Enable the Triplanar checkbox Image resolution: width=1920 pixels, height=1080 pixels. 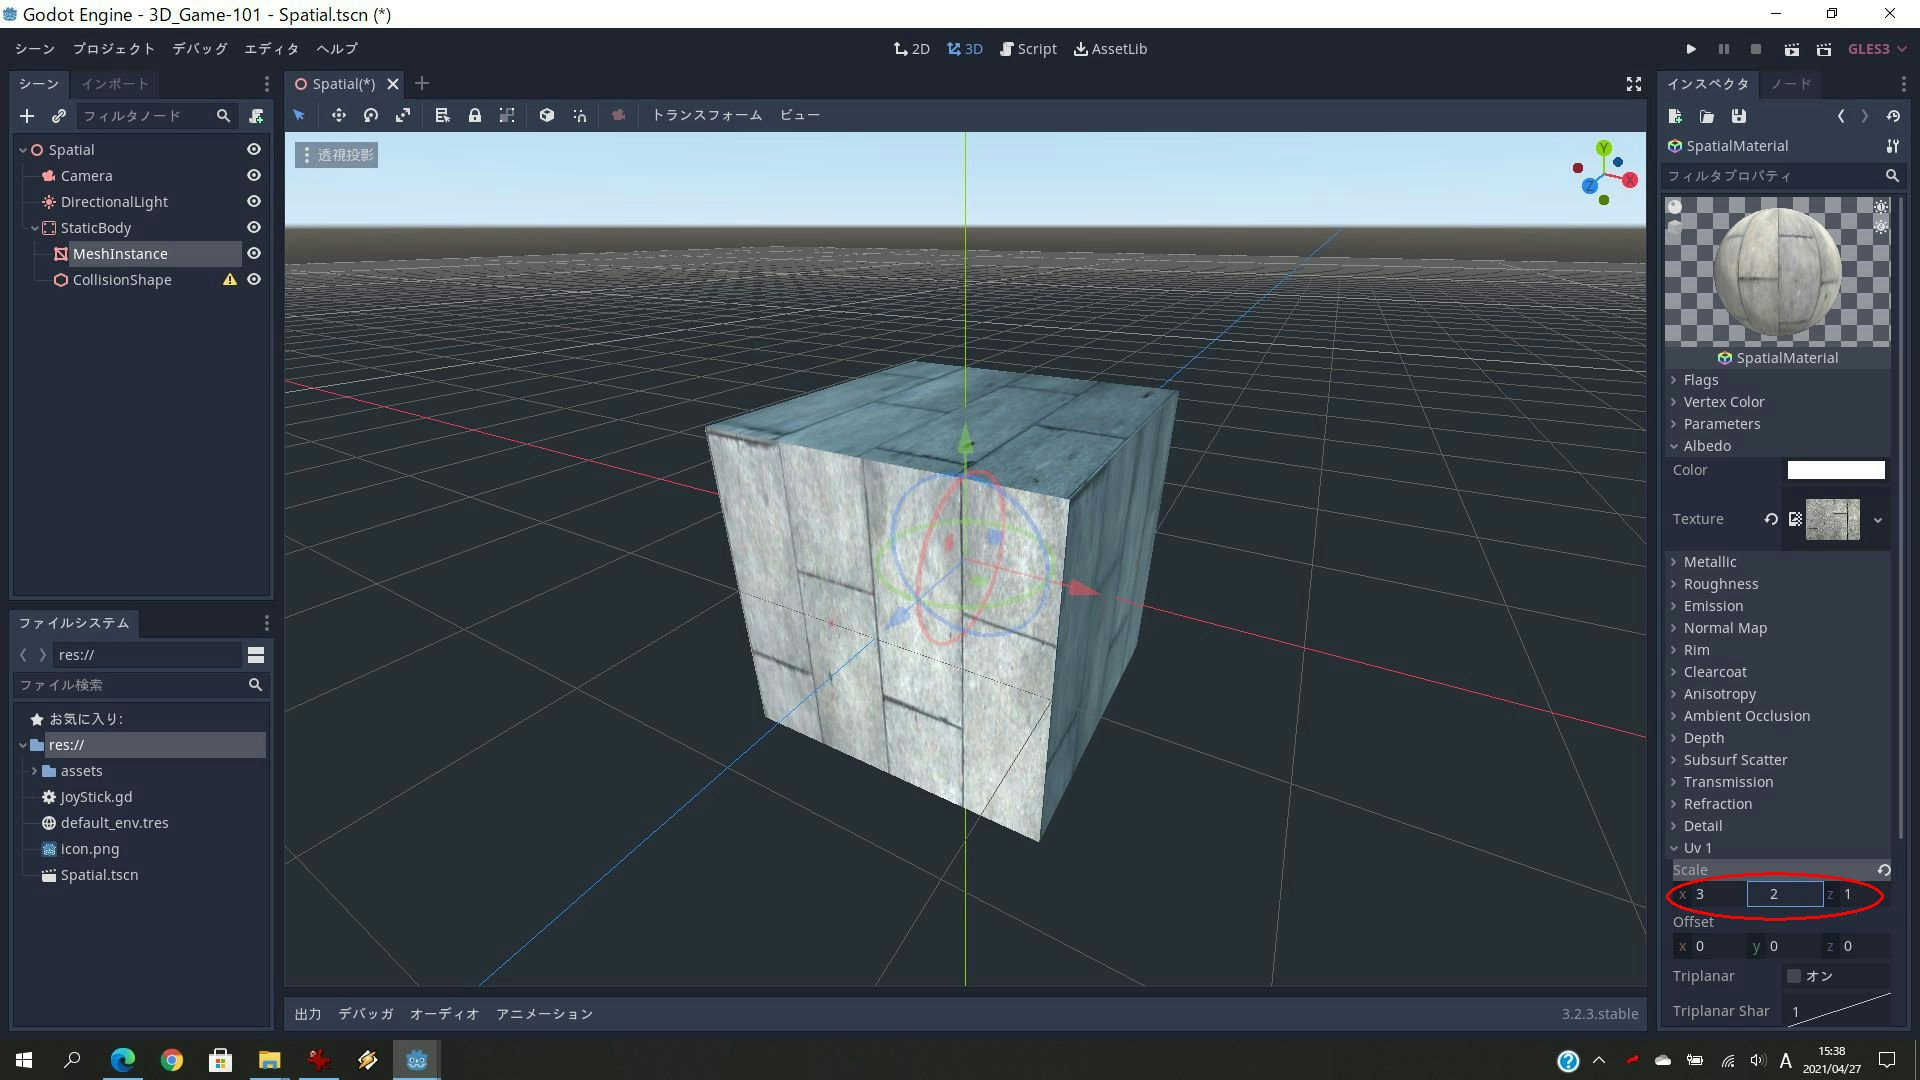pyautogui.click(x=1794, y=976)
